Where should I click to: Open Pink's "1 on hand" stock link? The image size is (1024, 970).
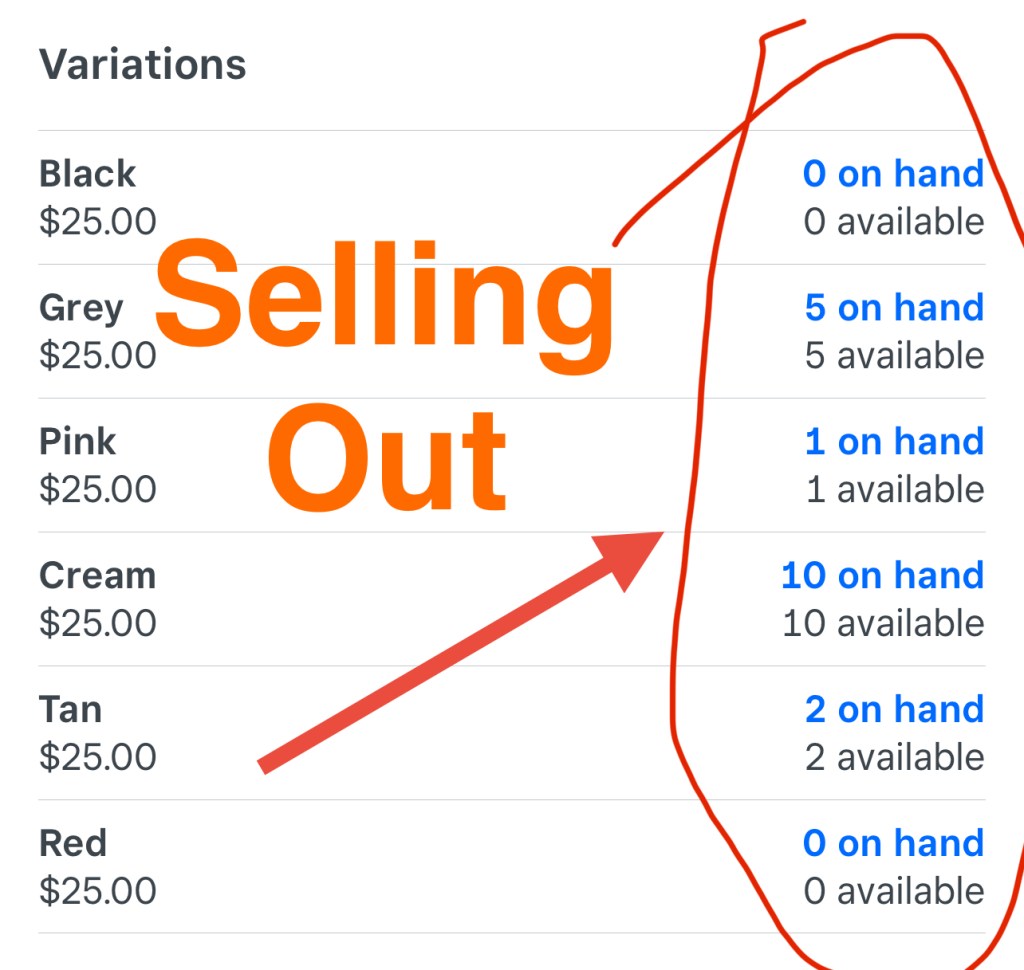click(x=894, y=442)
